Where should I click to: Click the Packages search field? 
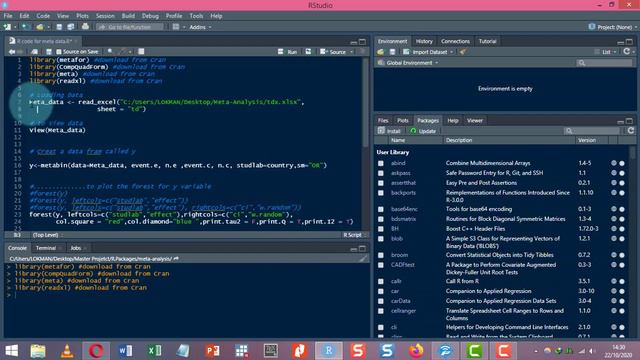click(x=592, y=131)
